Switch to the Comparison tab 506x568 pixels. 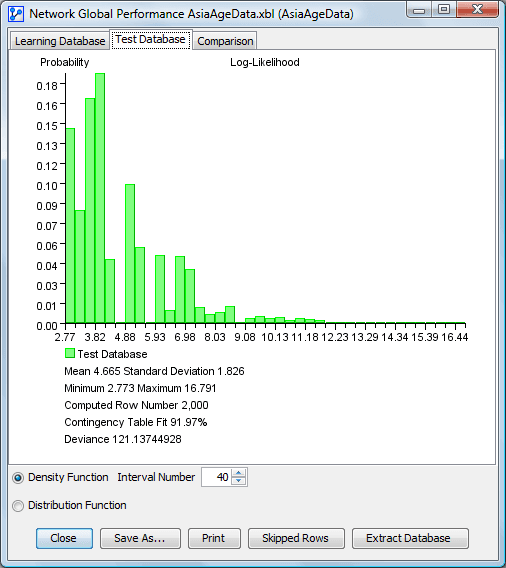pos(225,41)
